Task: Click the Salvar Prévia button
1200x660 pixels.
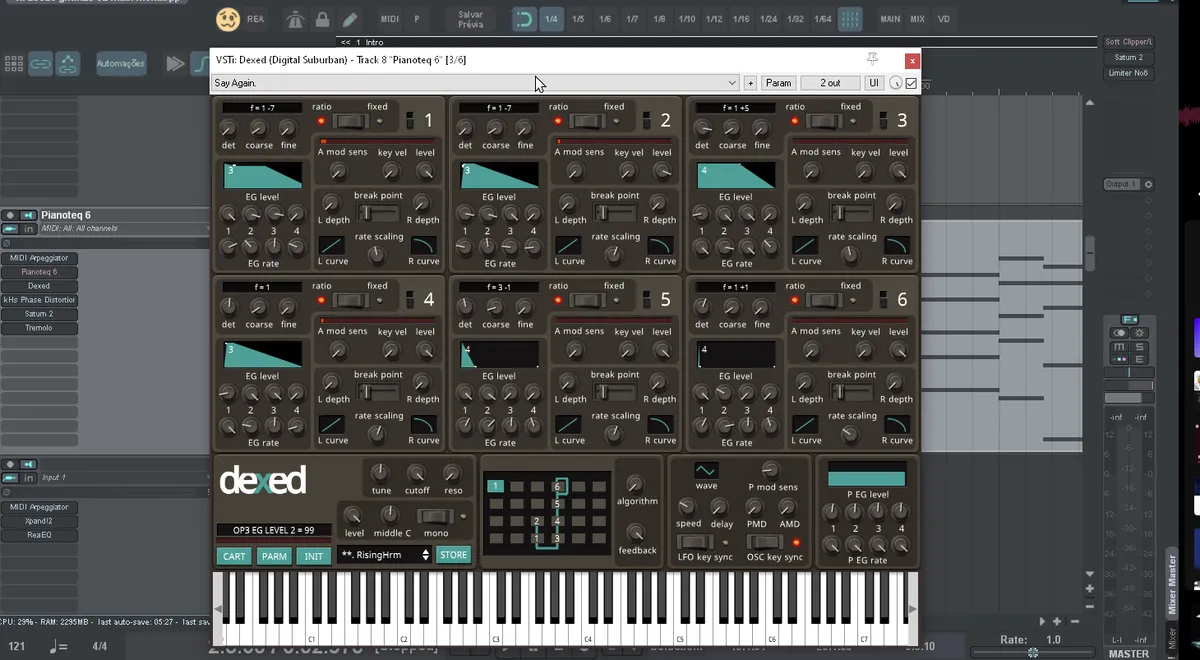Action: point(470,19)
